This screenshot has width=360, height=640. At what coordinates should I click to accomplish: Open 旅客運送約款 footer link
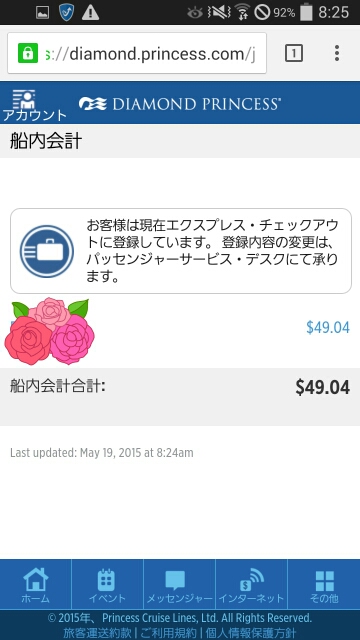97,633
